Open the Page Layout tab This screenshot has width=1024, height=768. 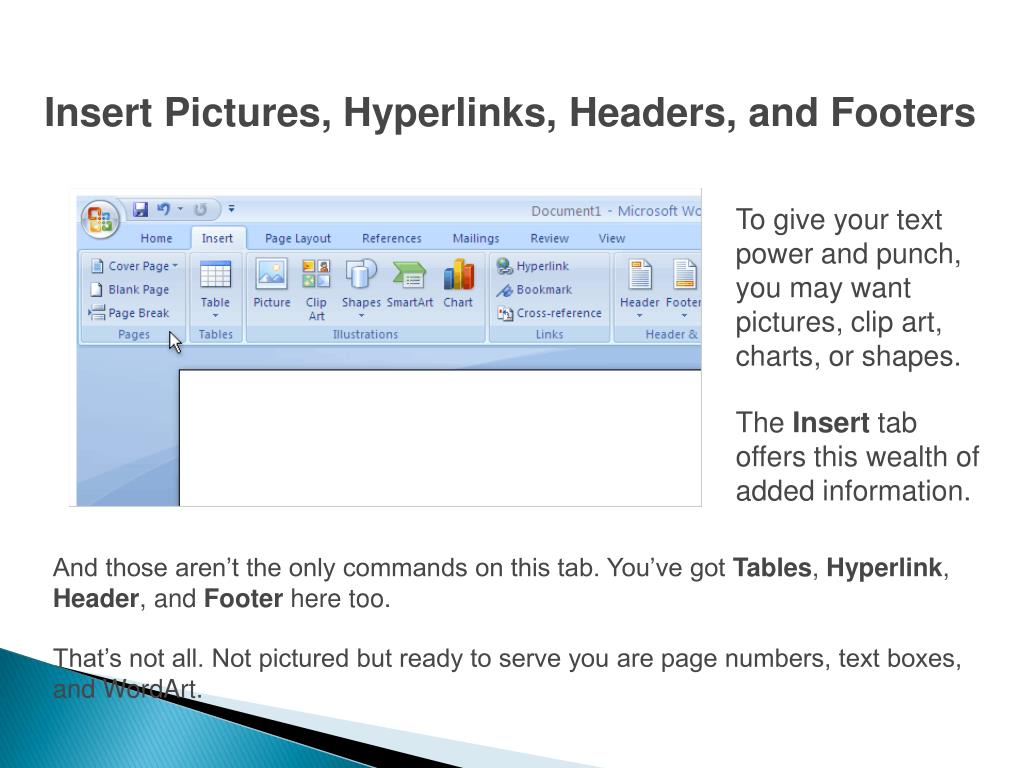(298, 238)
